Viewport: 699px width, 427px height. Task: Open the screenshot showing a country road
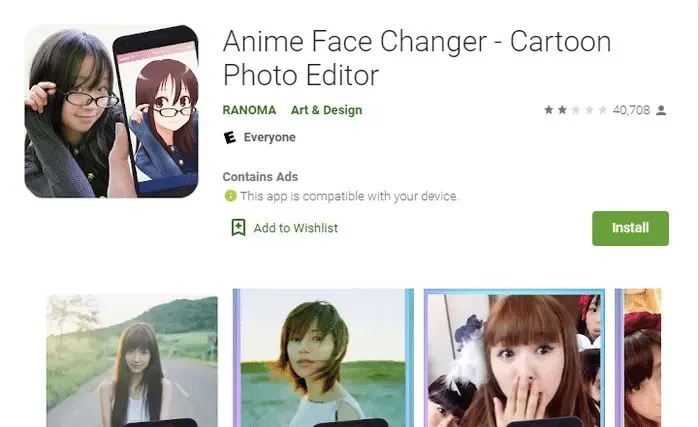click(x=132, y=360)
